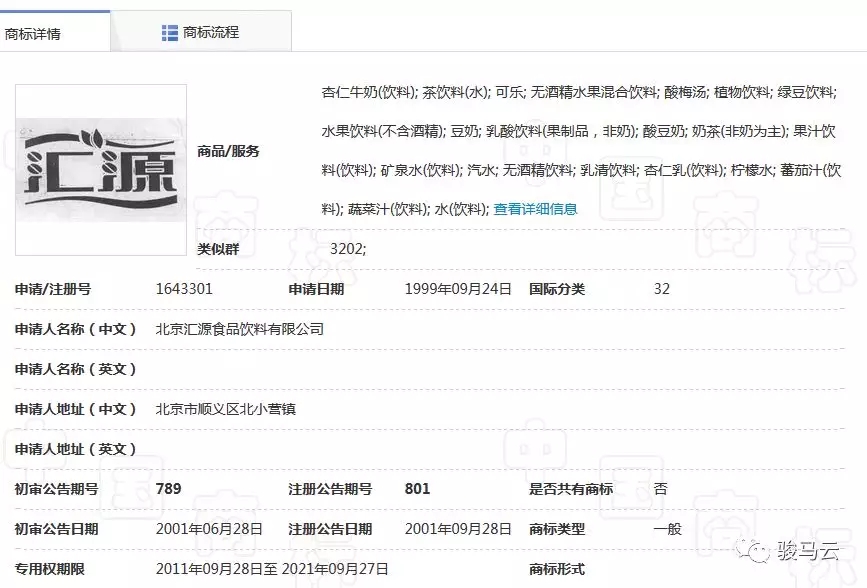The width and height of the screenshot is (867, 588).
Task: Click the international class value 32
Action: click(661, 289)
